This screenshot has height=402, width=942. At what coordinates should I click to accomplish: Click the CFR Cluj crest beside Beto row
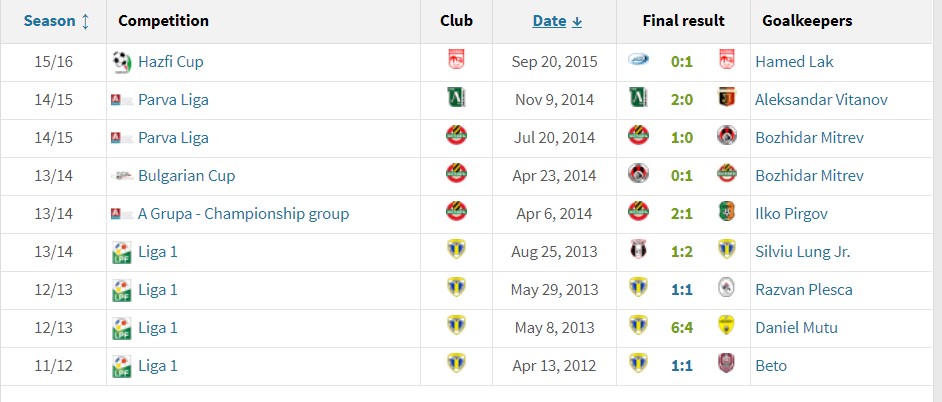pos(727,364)
